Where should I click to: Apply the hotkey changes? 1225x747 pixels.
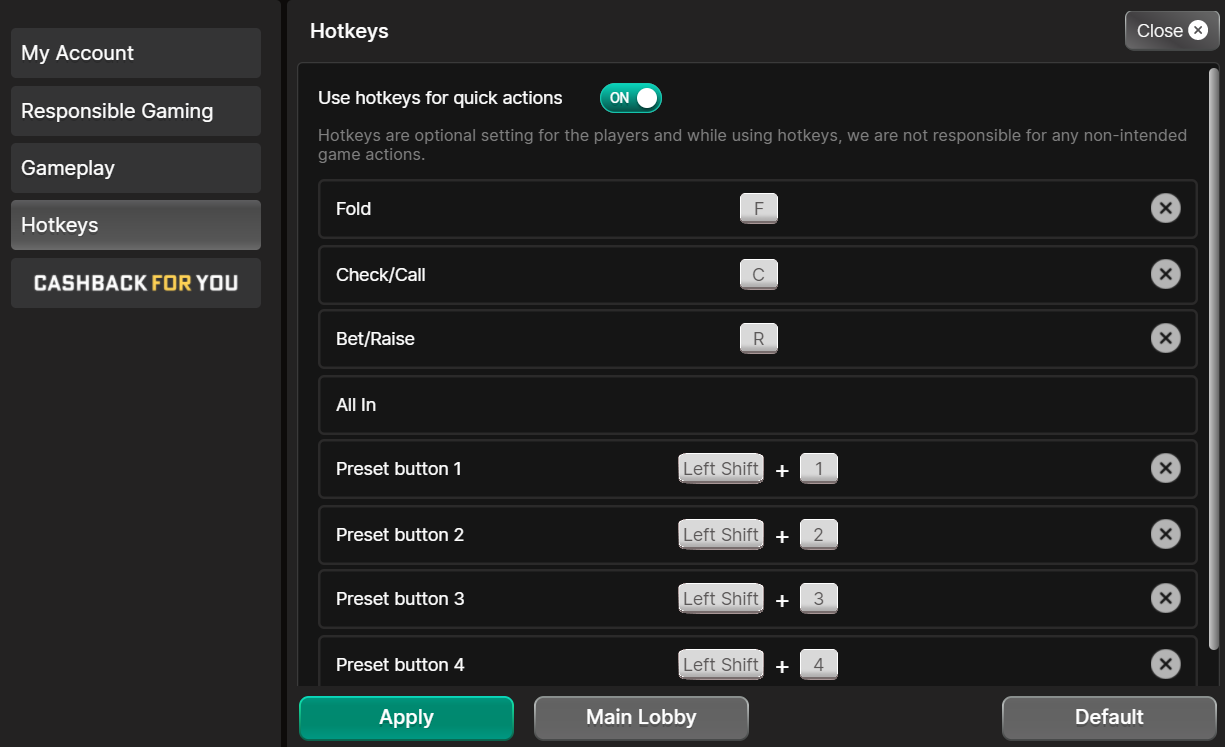(406, 717)
